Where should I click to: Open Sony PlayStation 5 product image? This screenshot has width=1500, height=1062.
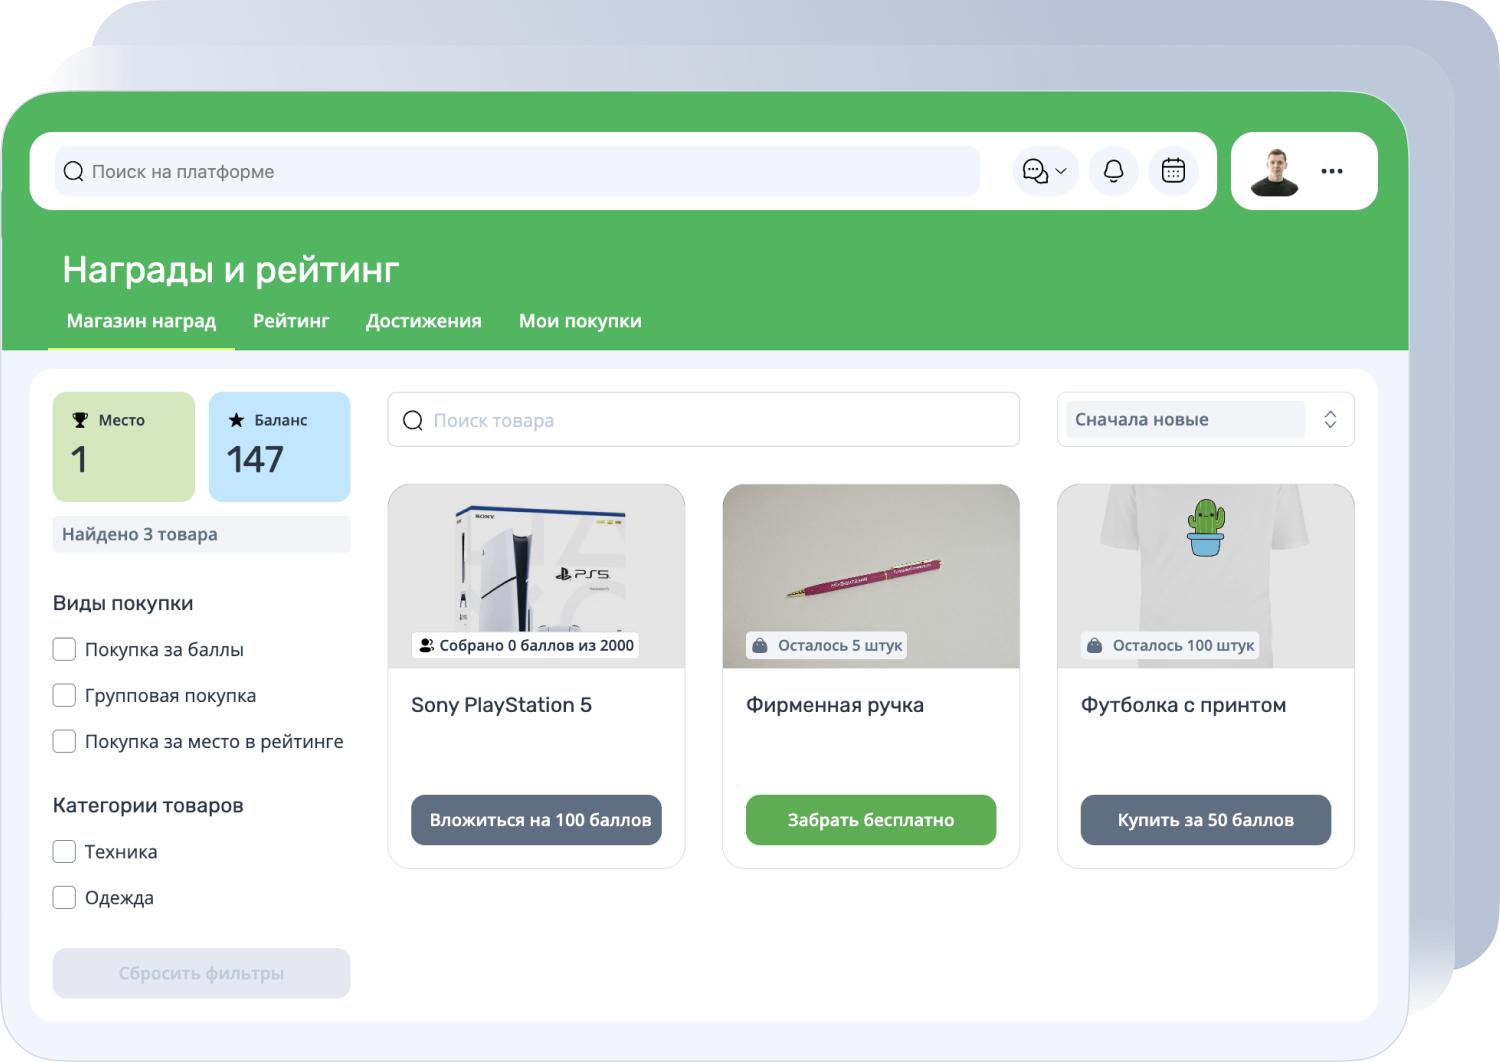536,576
